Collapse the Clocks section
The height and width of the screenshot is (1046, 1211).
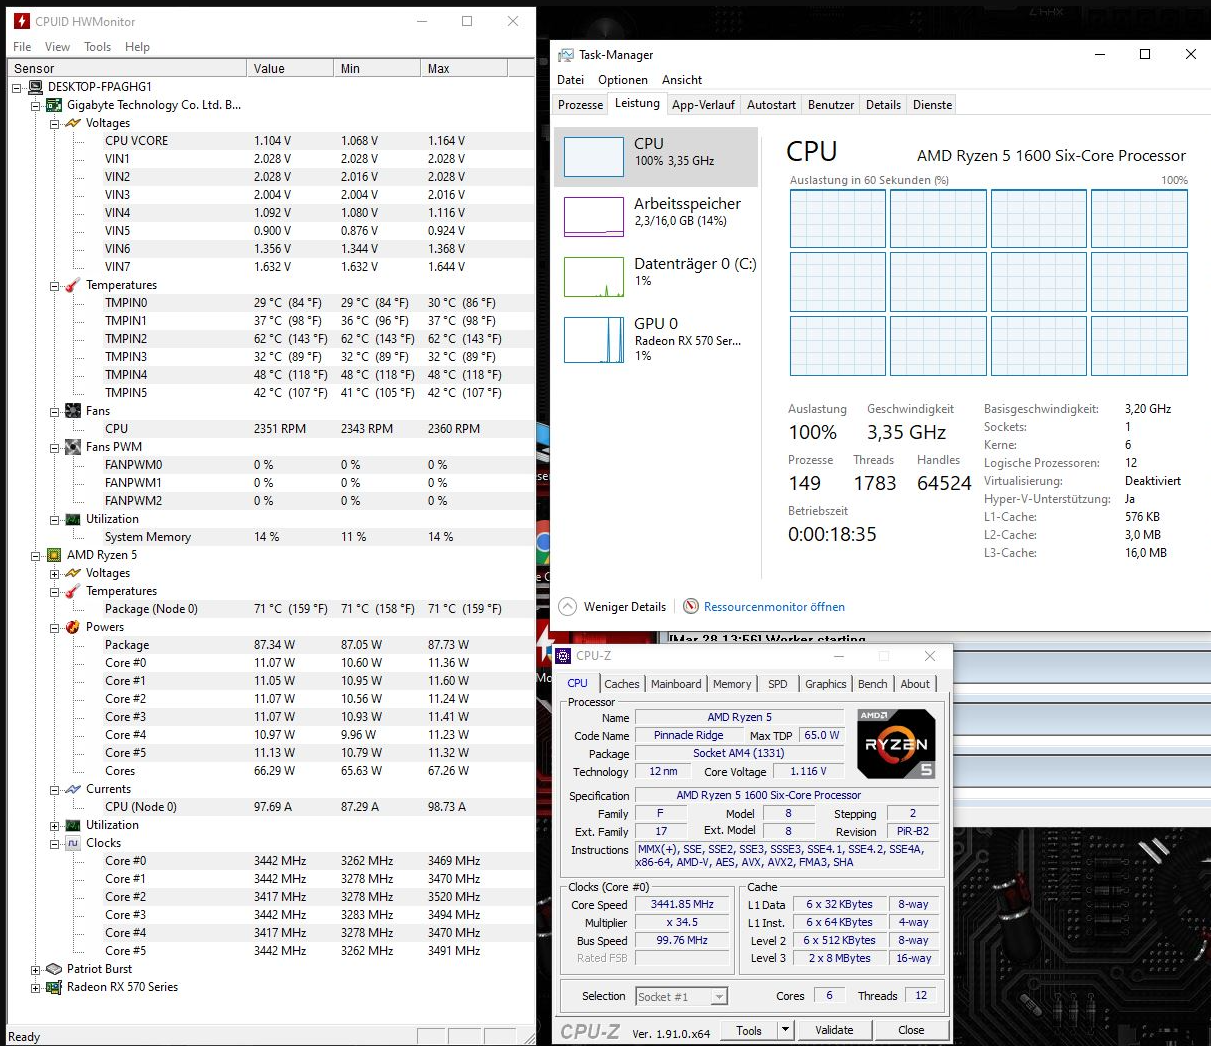pos(55,843)
